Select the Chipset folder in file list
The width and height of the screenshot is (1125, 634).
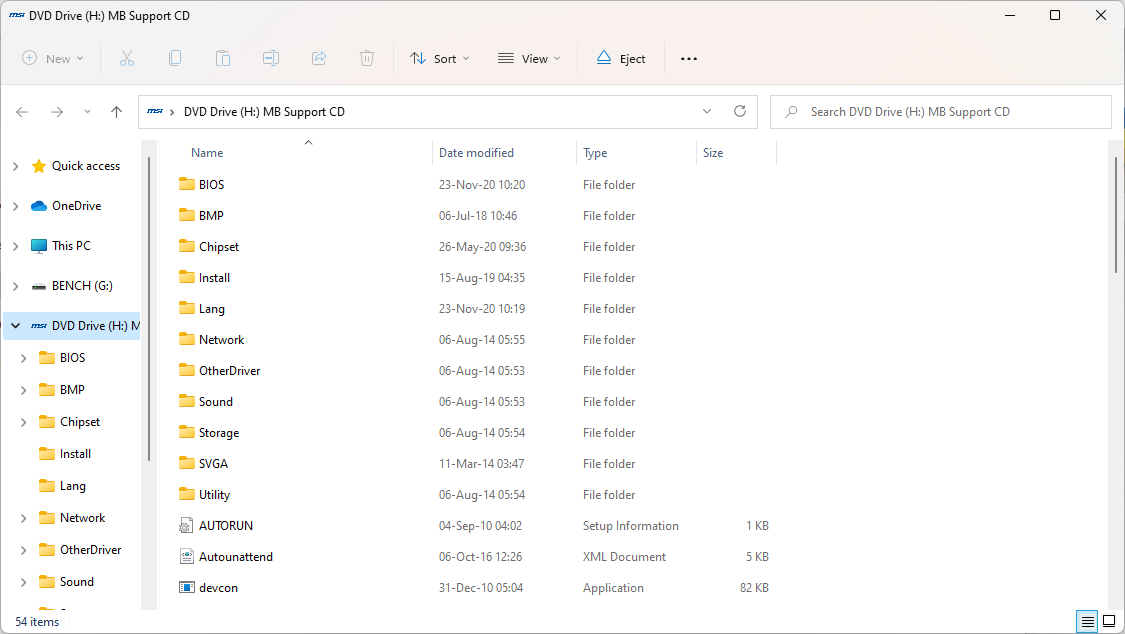tap(218, 247)
